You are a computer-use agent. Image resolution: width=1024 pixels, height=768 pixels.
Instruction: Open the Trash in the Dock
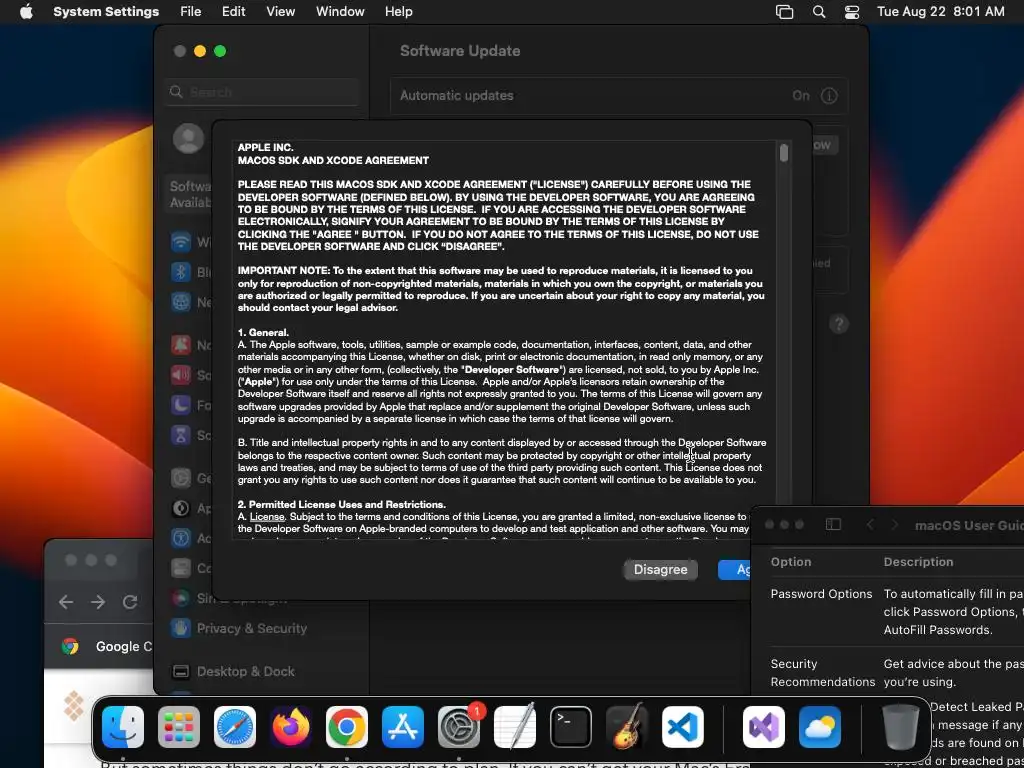[x=901, y=727]
